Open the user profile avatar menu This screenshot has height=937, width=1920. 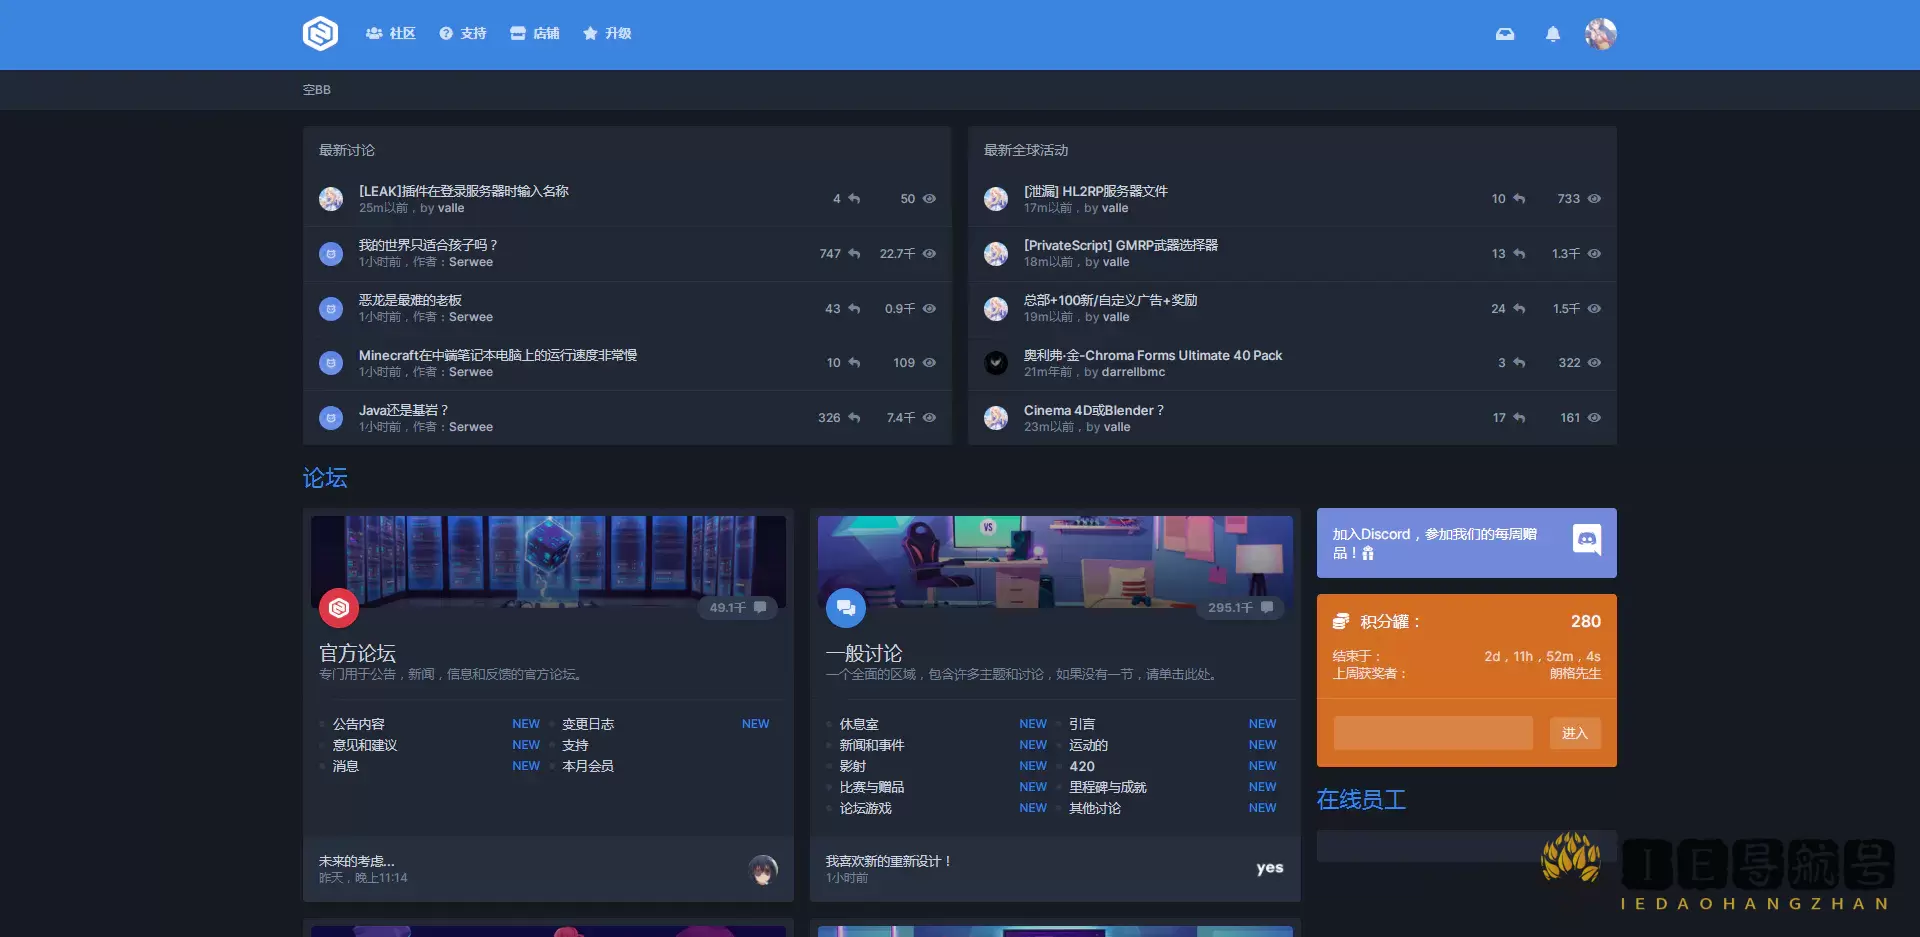point(1600,34)
